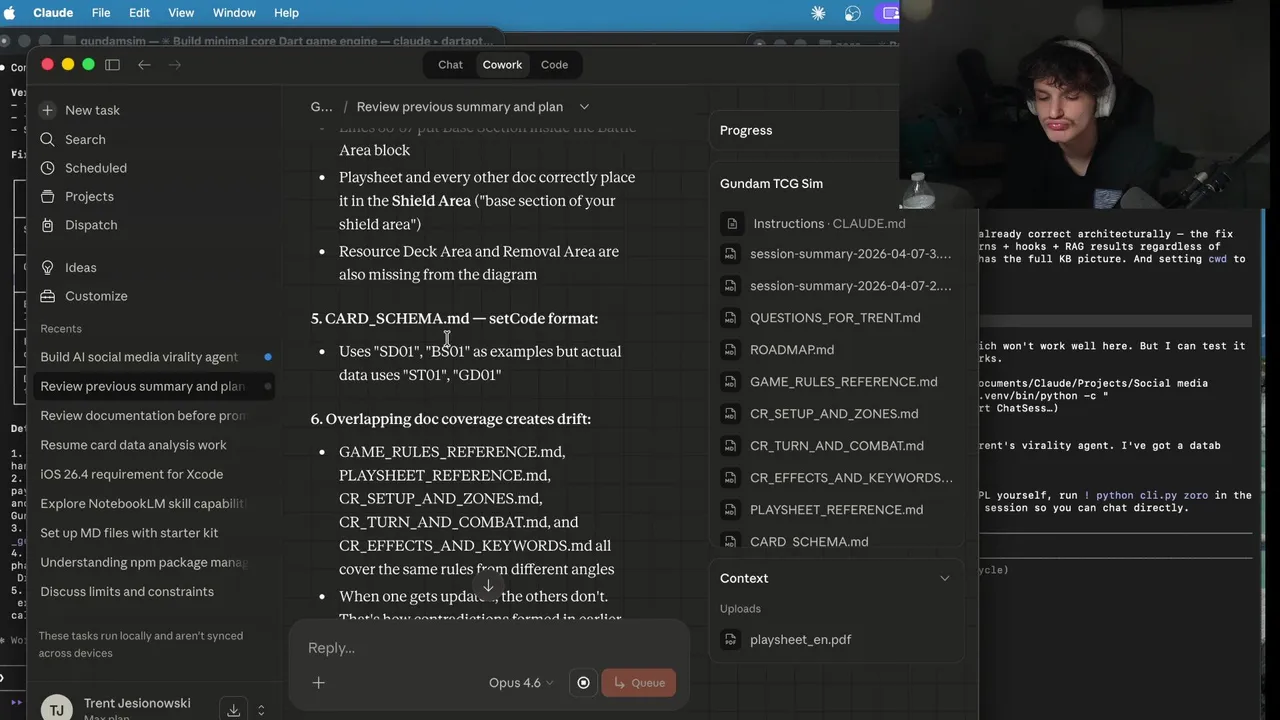Click the Gundam TCG Sim project heading
The image size is (1280, 720).
(x=771, y=184)
